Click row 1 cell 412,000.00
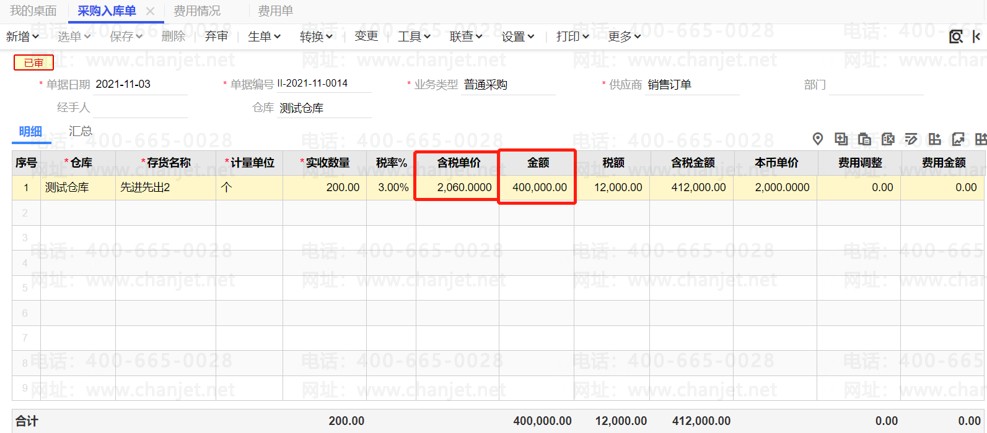This screenshot has height=433, width=987. [x=692, y=188]
